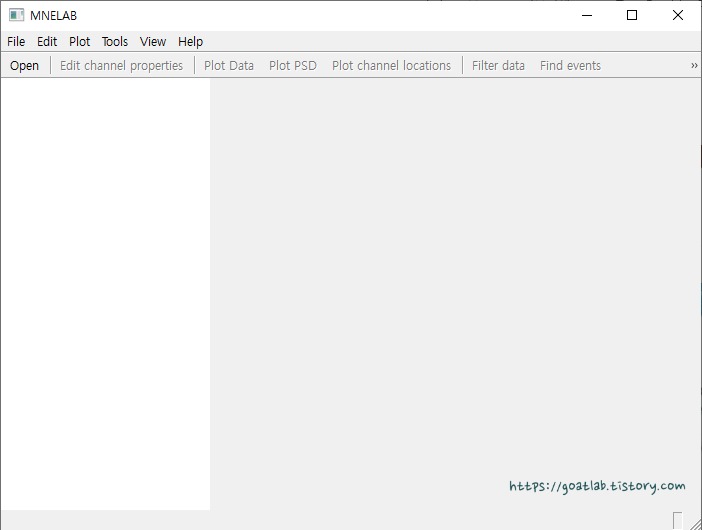Open the File menu
The image size is (702, 530).
16,42
